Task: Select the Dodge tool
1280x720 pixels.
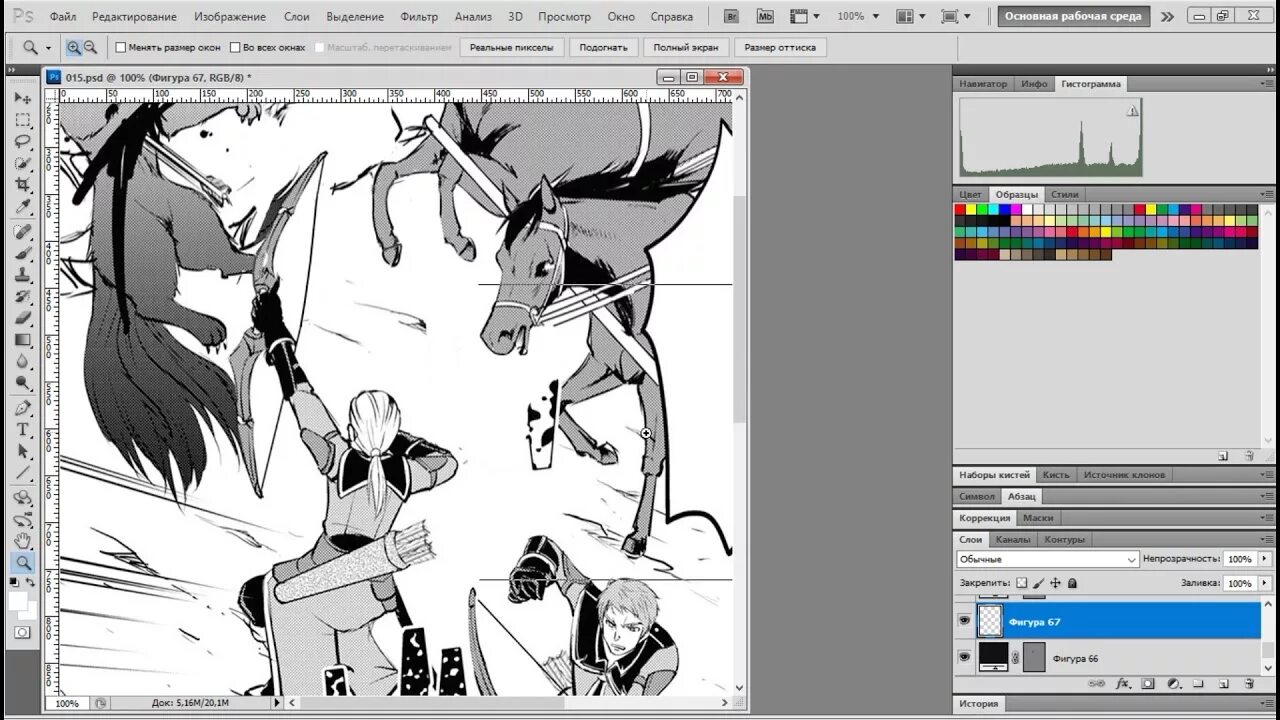Action: [x=23, y=384]
